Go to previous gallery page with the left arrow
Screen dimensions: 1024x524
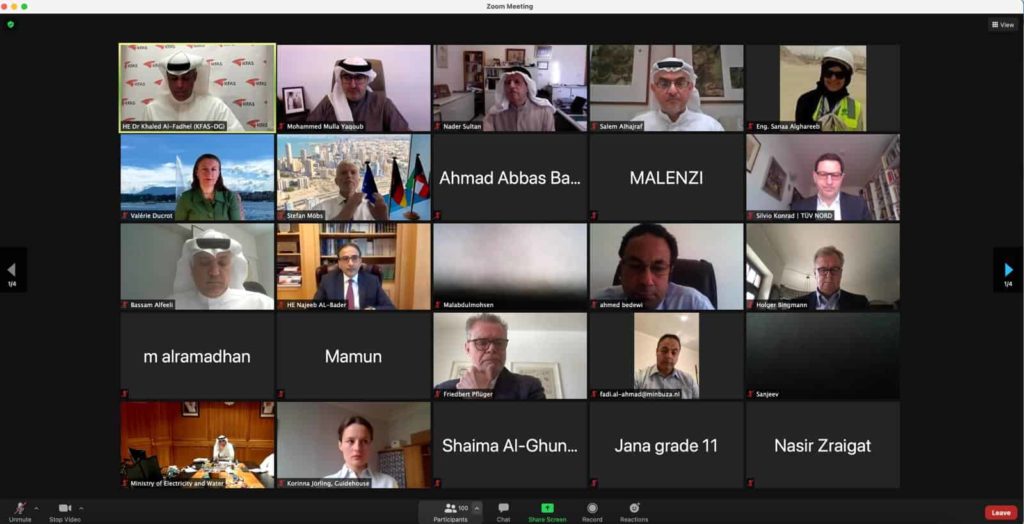coord(12,269)
